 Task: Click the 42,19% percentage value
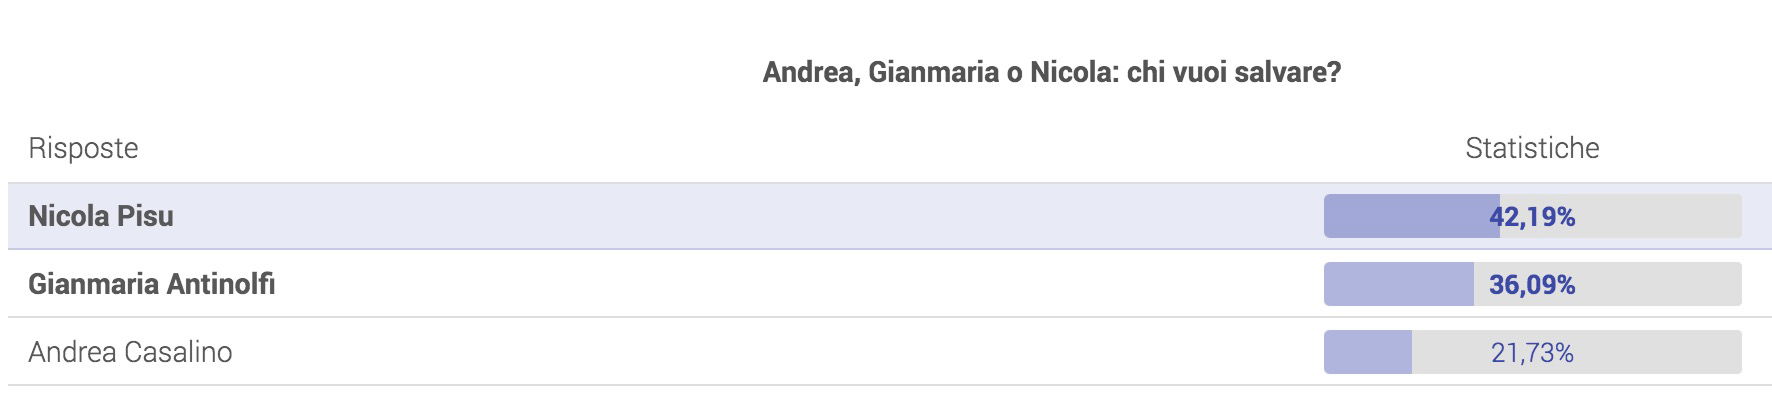(1532, 217)
